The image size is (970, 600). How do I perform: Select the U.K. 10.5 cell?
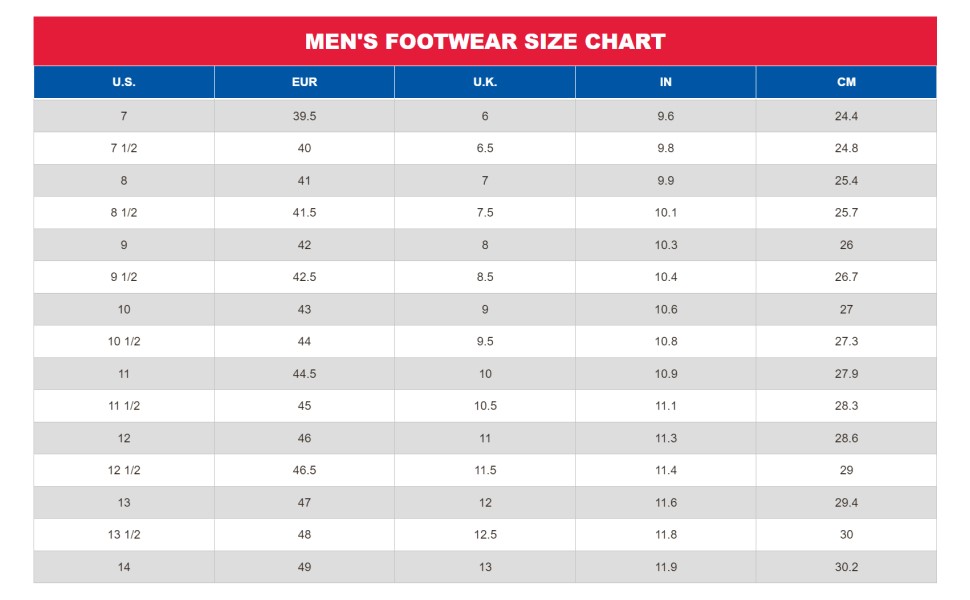click(485, 406)
